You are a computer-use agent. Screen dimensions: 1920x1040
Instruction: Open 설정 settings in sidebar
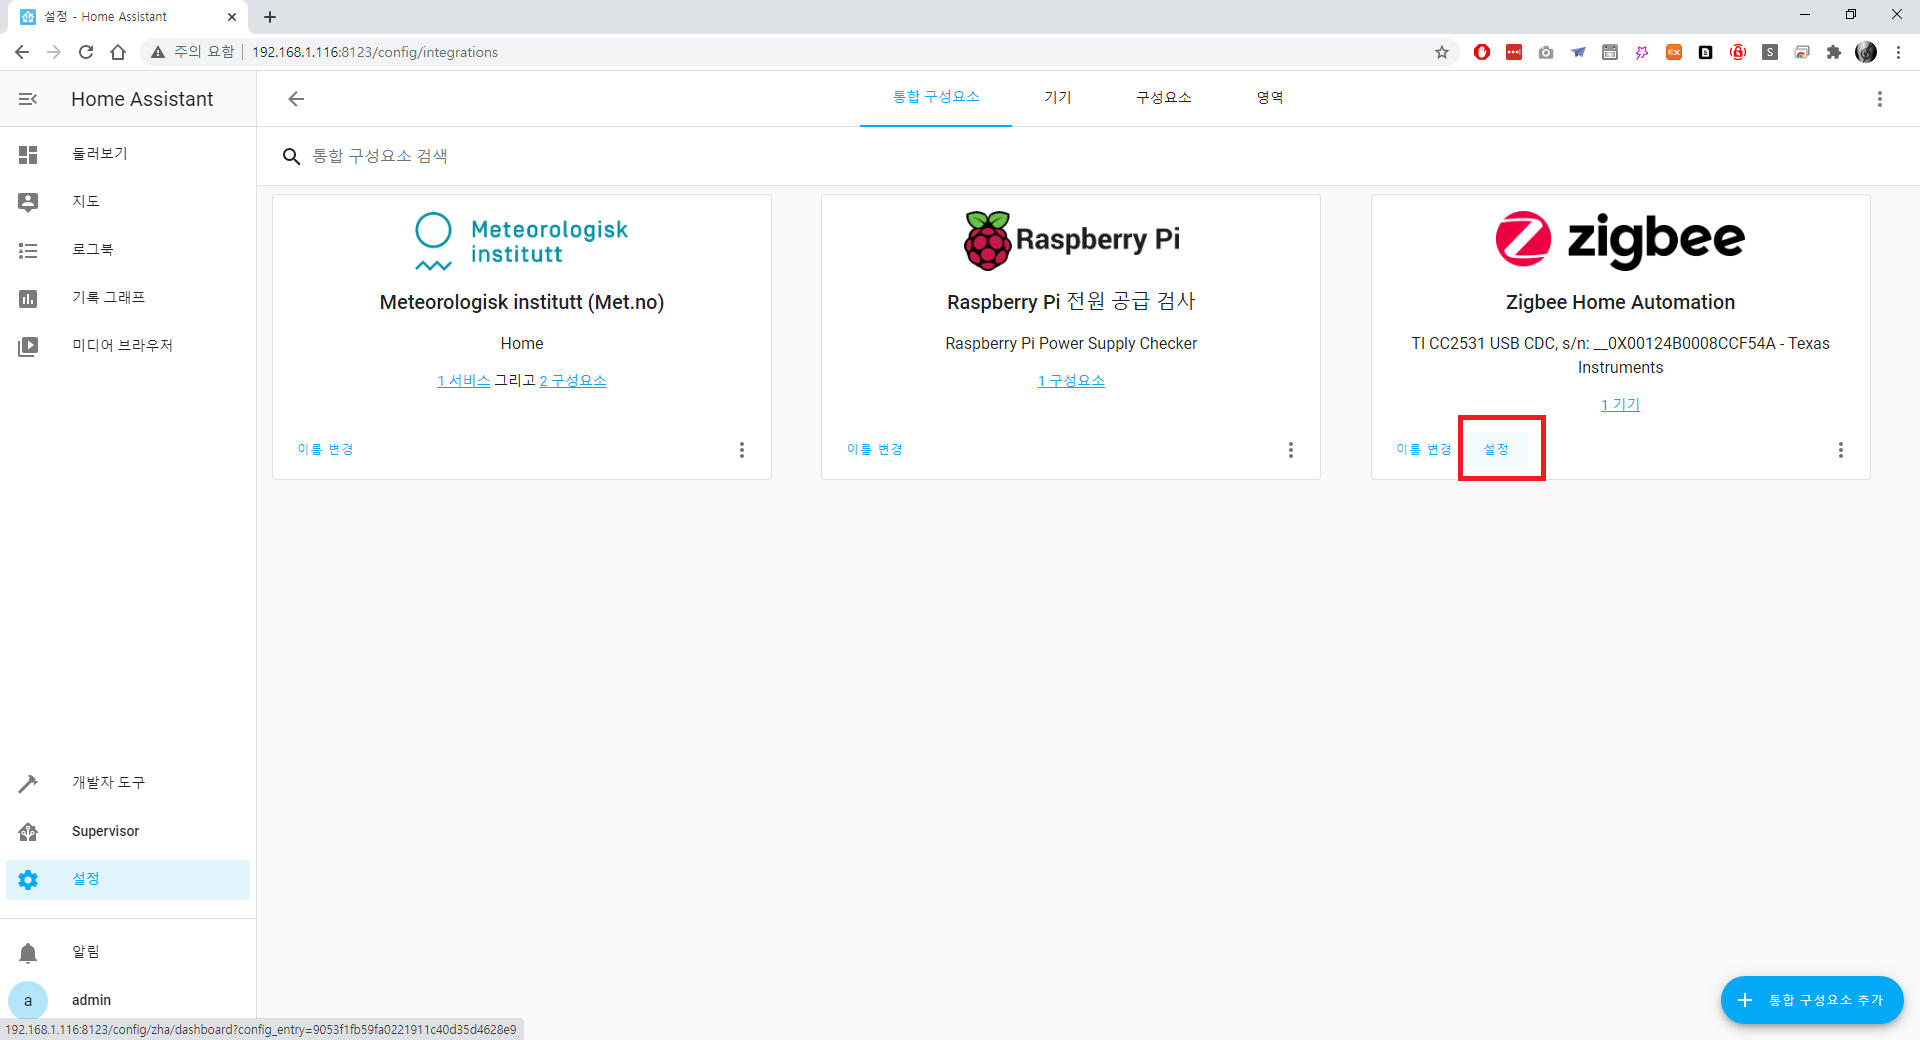[x=128, y=879]
